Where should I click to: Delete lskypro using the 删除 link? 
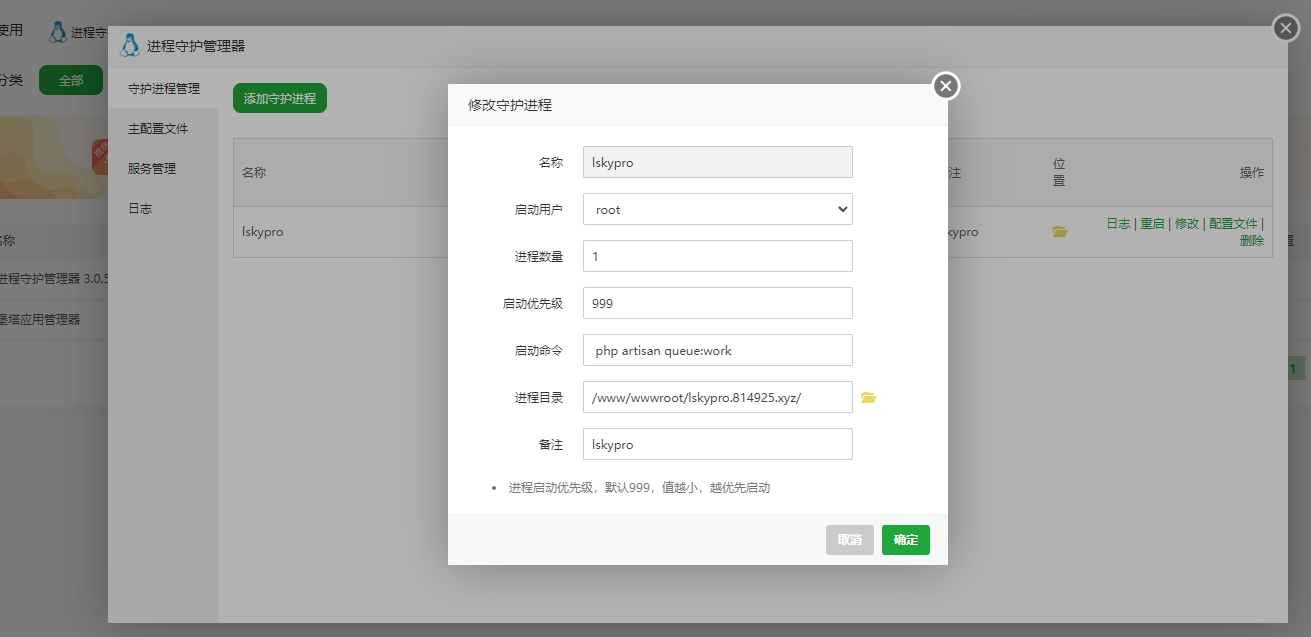point(1251,240)
